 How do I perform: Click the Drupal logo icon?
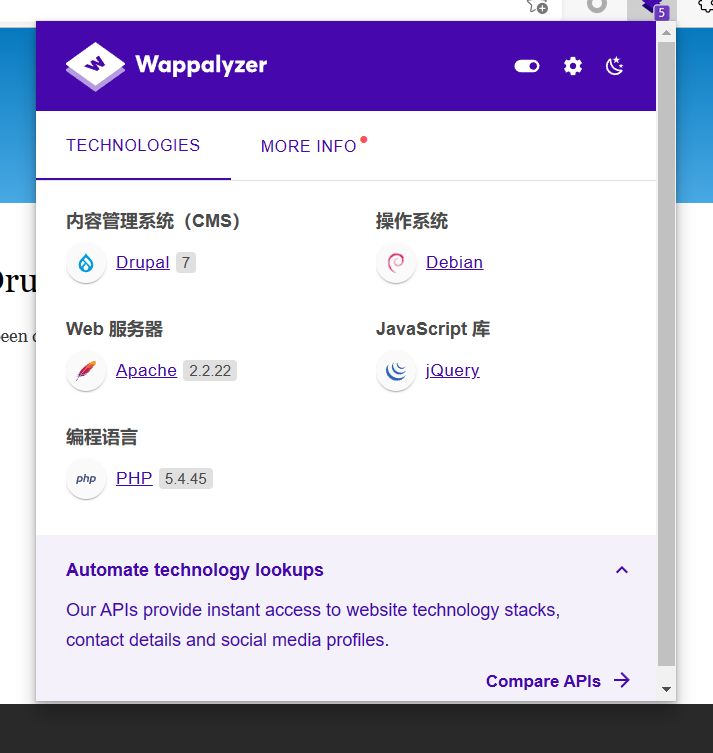pos(86,263)
